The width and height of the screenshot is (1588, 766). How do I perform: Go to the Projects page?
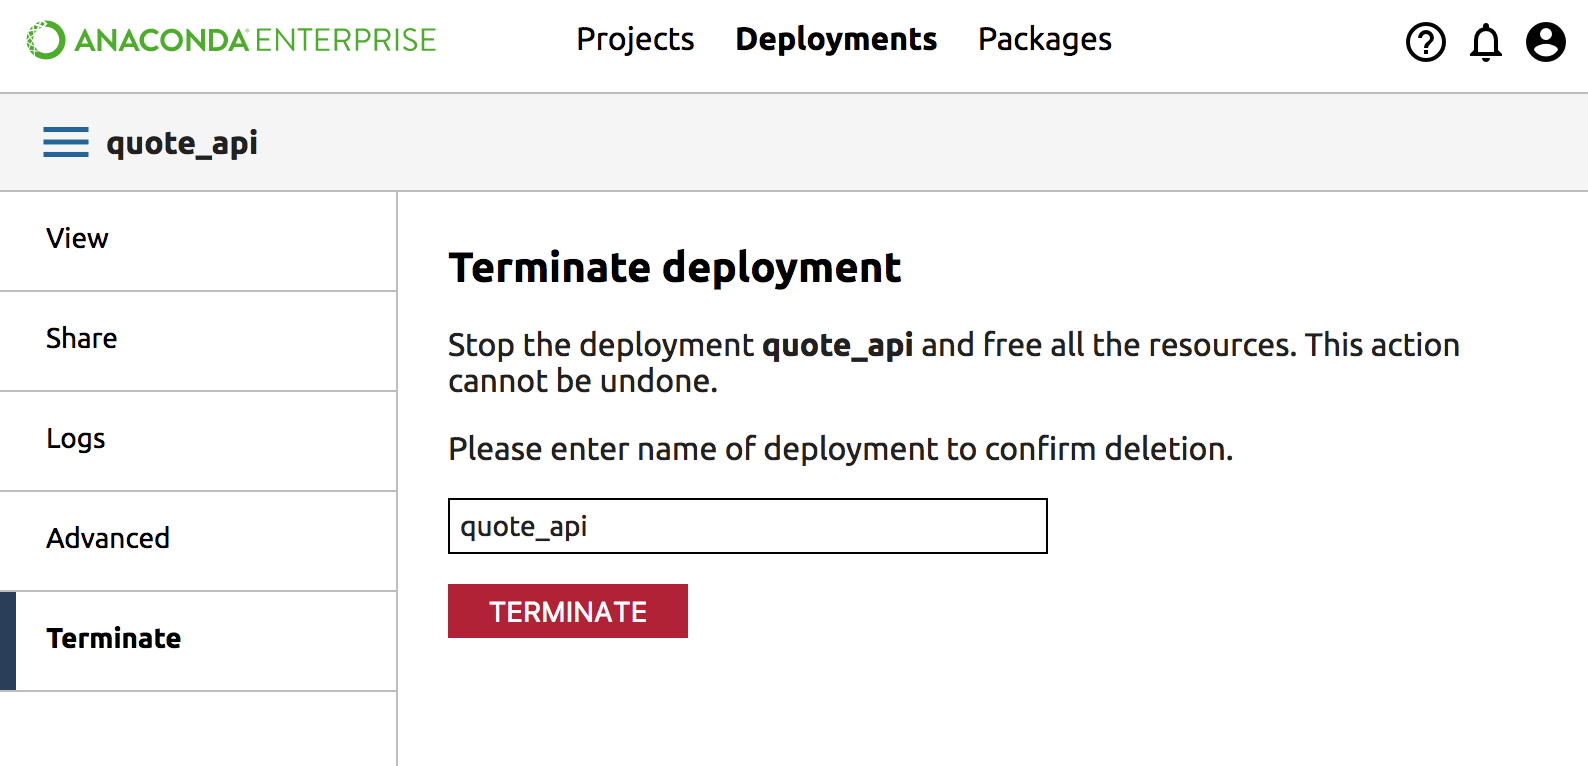635,39
